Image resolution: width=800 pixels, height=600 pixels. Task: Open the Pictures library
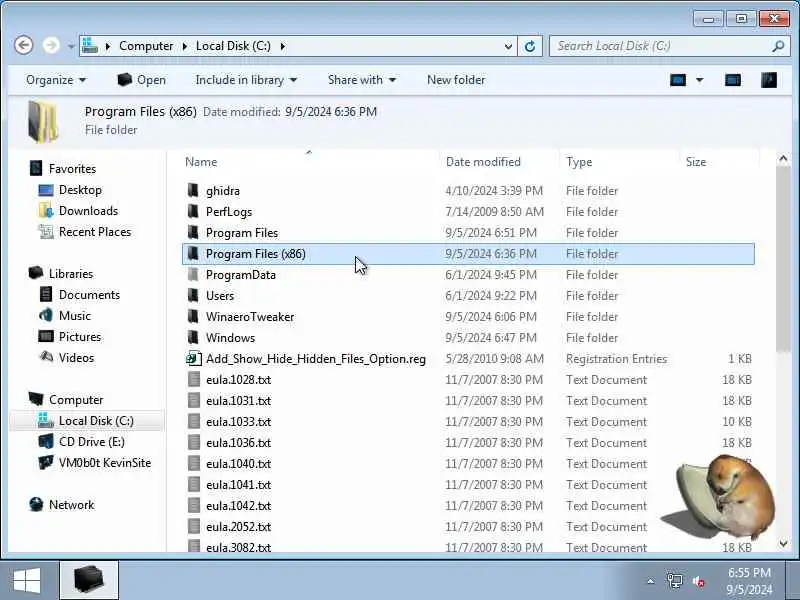pyautogui.click(x=80, y=337)
